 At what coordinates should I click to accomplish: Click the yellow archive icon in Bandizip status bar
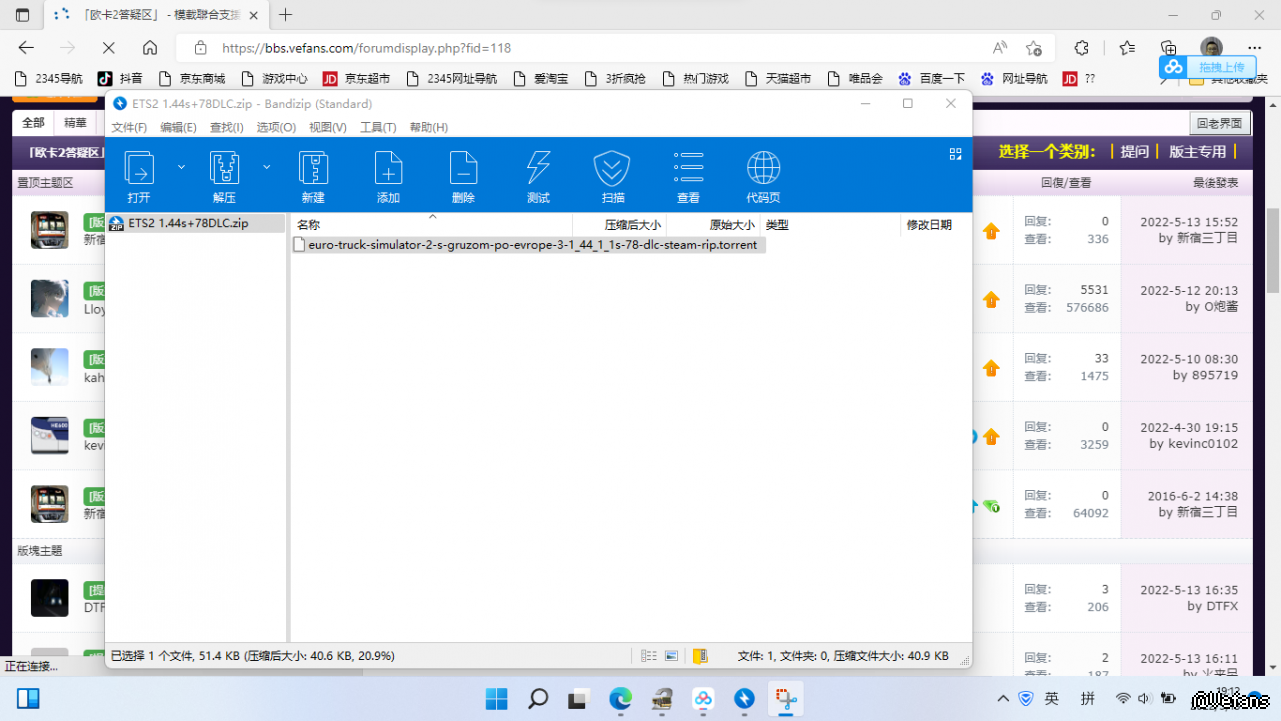pos(700,656)
